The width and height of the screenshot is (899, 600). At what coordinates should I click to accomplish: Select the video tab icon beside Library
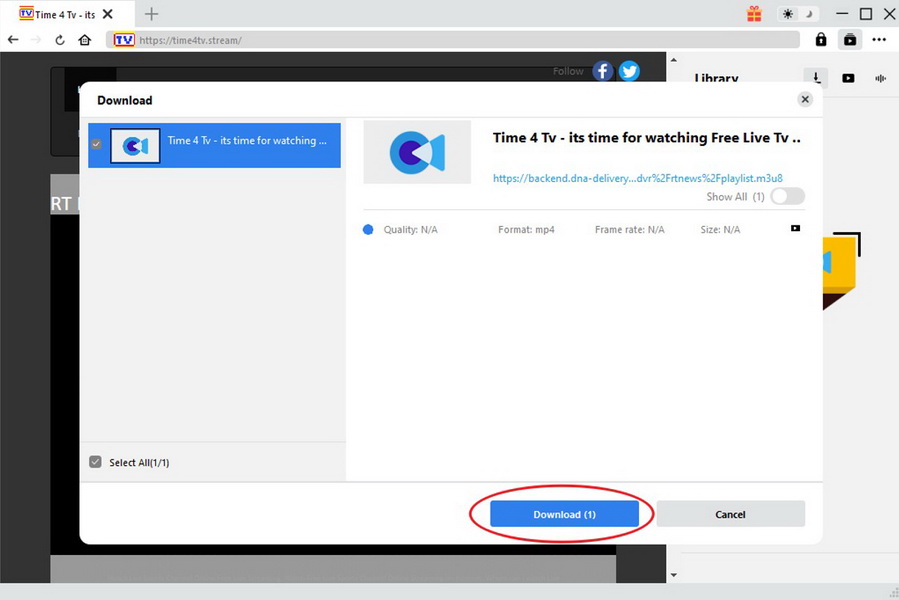848,78
